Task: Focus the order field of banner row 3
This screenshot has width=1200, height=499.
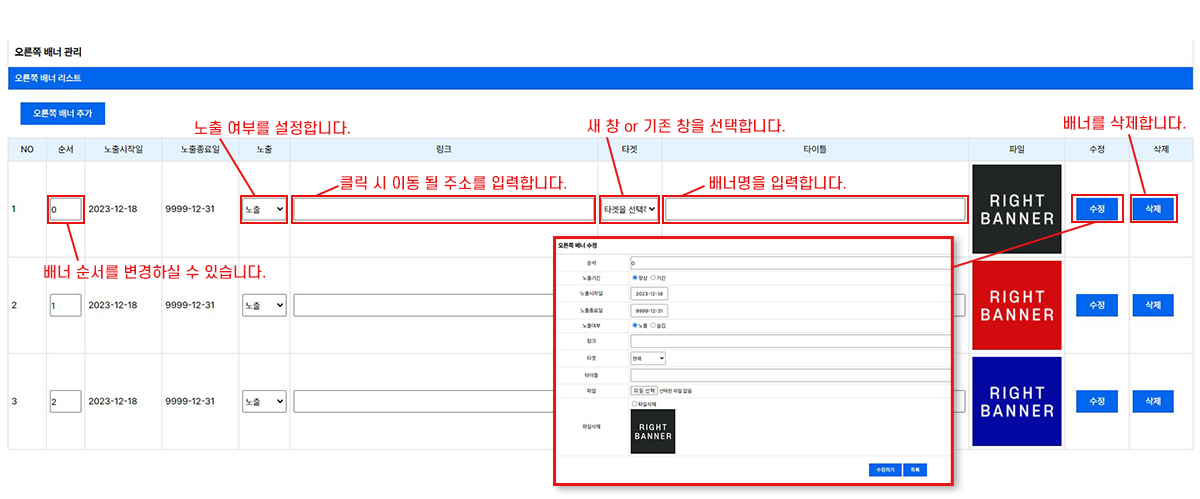Action: tap(65, 401)
